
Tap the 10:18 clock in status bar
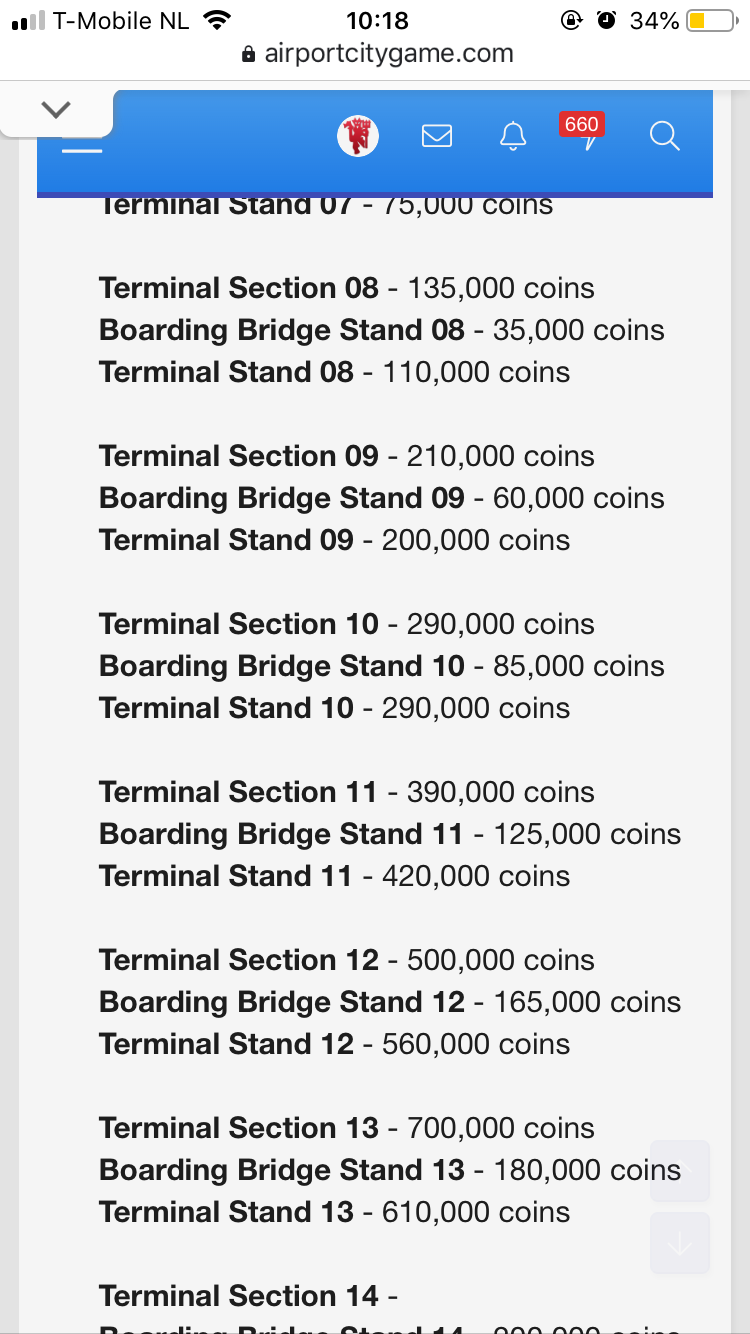[377, 20]
